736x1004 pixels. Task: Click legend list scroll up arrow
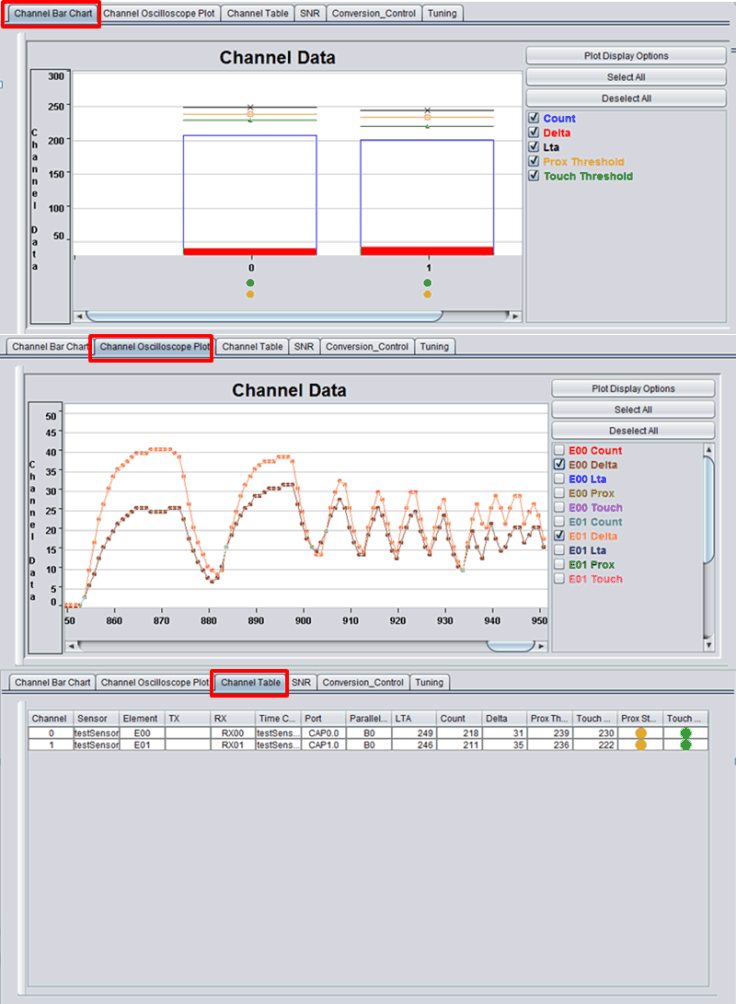708,449
